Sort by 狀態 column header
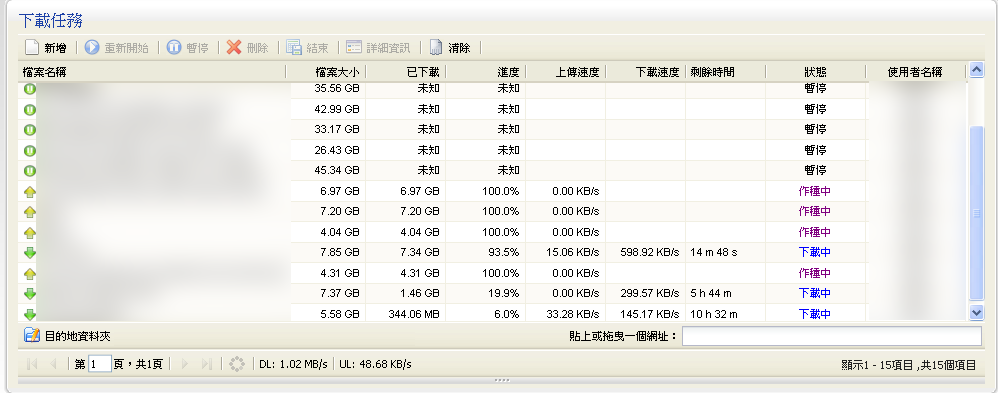 816,72
